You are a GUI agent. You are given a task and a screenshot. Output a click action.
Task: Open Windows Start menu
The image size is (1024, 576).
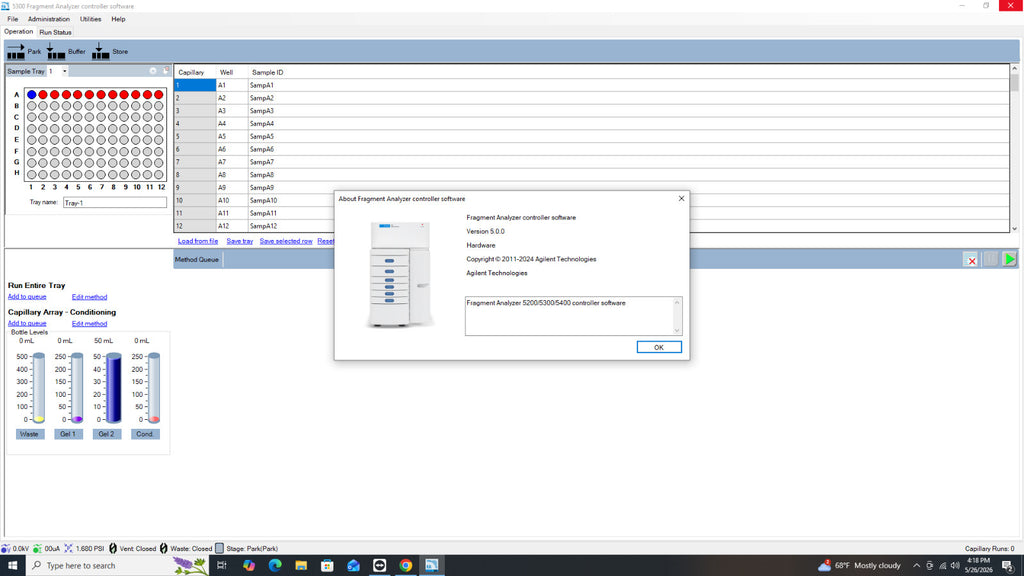point(12,566)
